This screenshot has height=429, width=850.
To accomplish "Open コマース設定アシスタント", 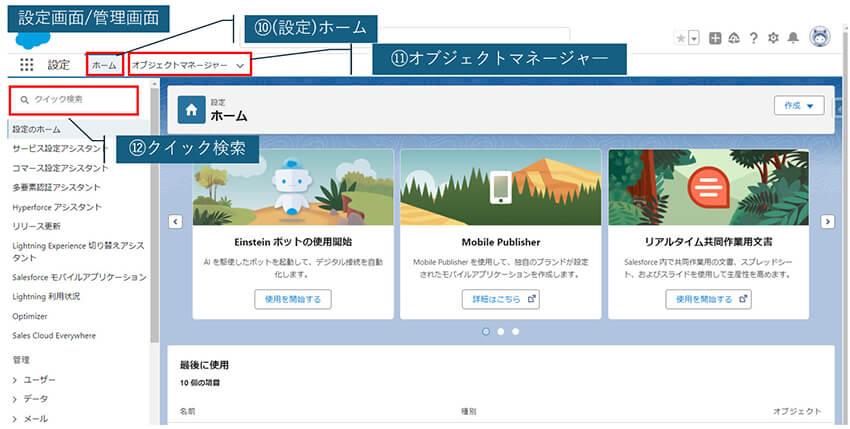I will (60, 168).
